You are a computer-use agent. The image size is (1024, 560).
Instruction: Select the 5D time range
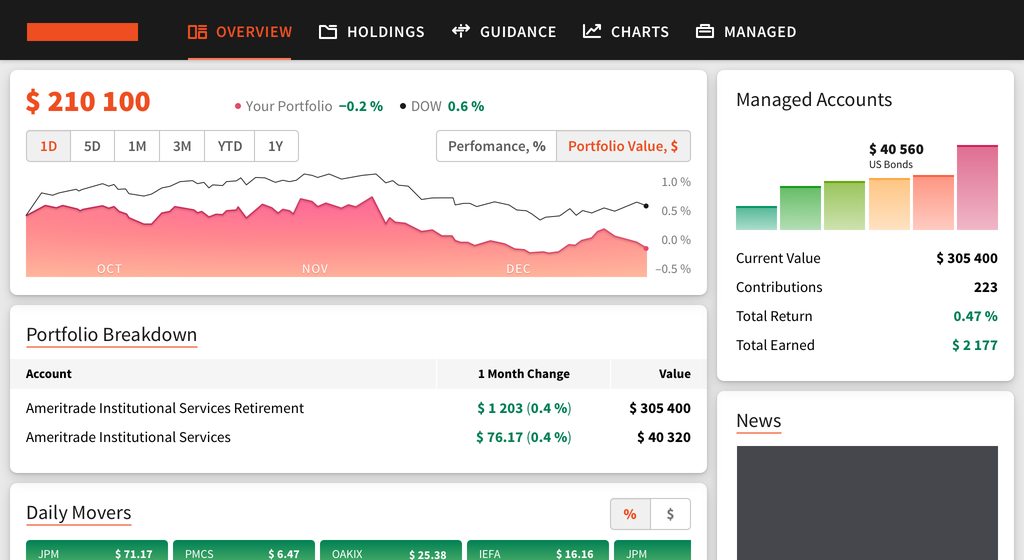(x=92, y=146)
